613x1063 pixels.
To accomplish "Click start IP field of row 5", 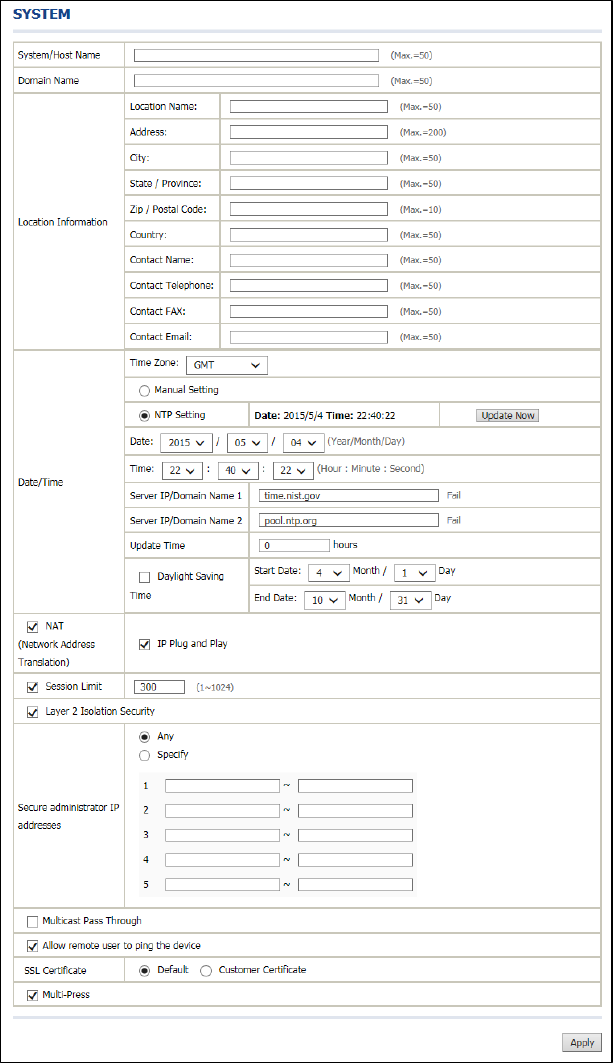I will pyautogui.click(x=222, y=884).
